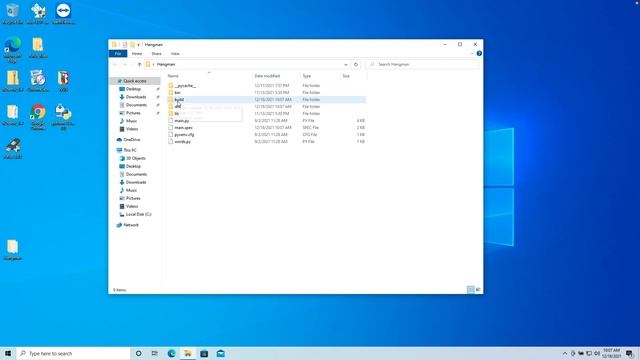640x360 pixels.
Task: Select the TeamViewer desktop icon
Action: click(x=63, y=14)
